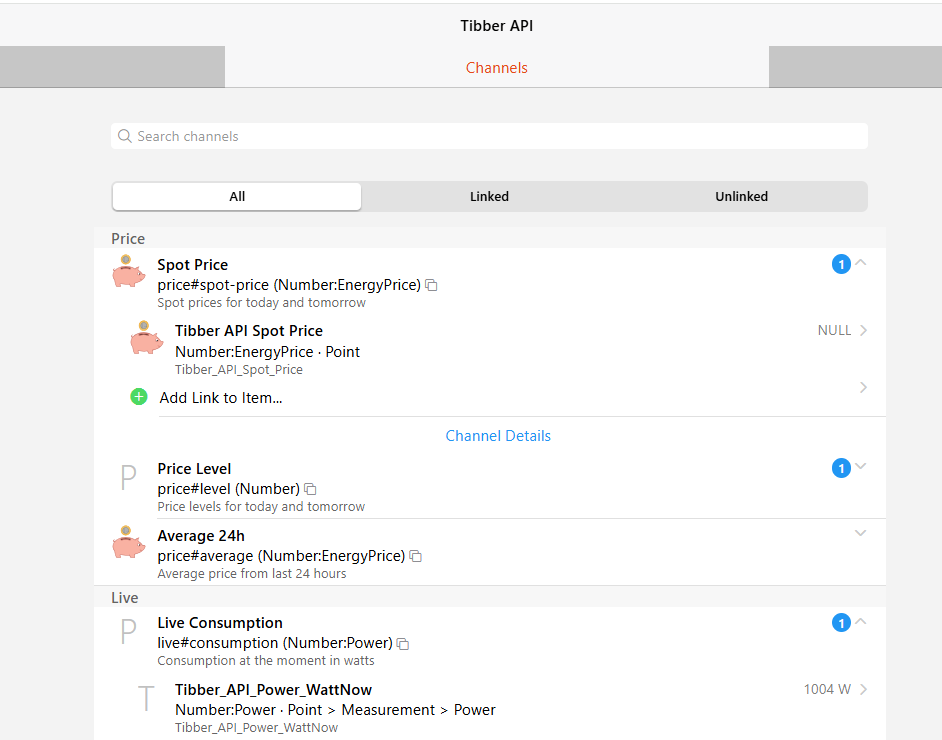Copy the live#consumption channel ID
The height and width of the screenshot is (740, 942).
pos(403,643)
